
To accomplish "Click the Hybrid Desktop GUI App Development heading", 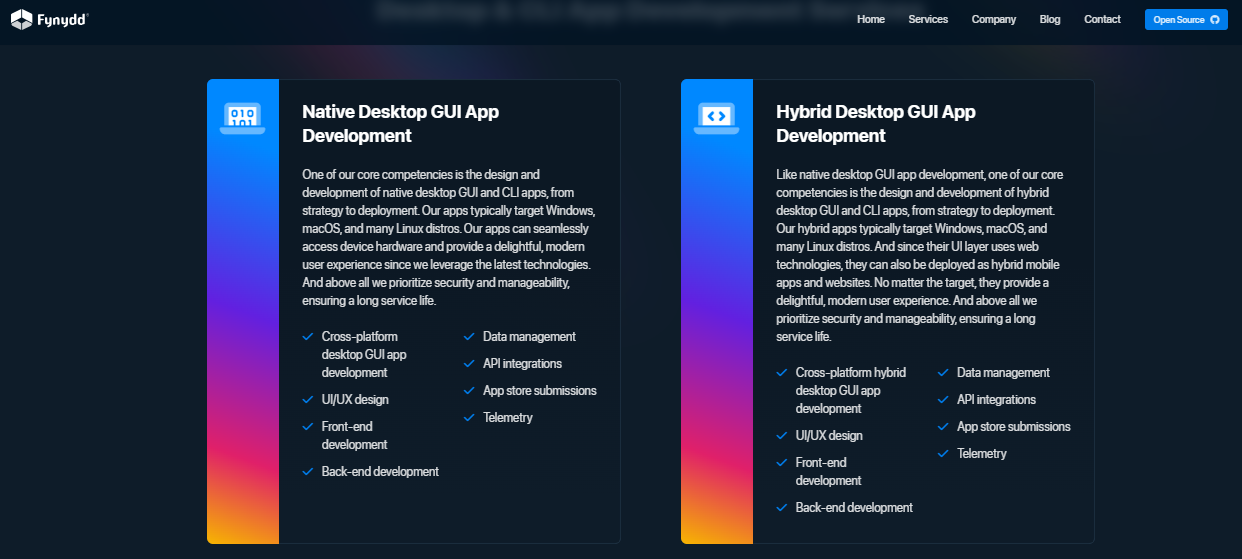I will (875, 124).
